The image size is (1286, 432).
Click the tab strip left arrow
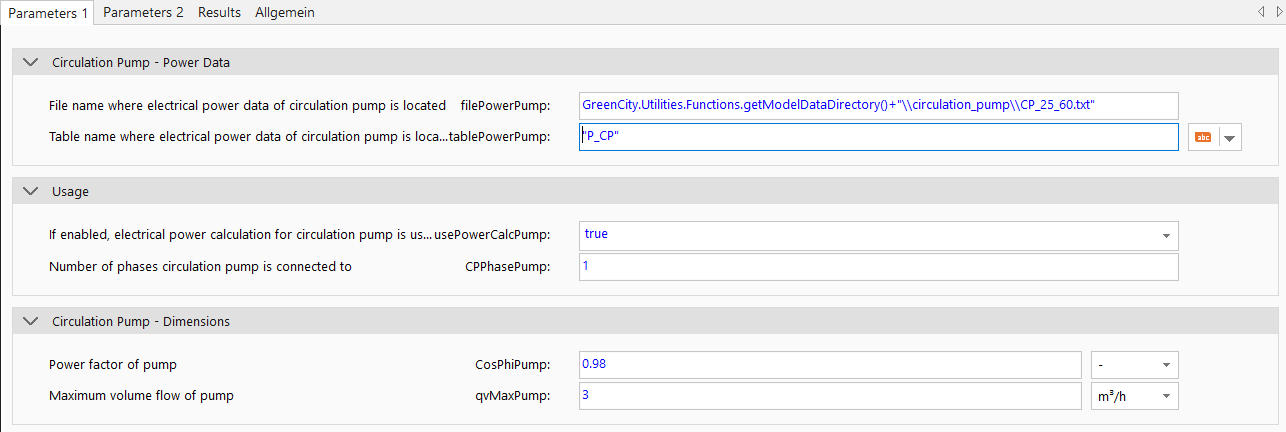pyautogui.click(x=1263, y=12)
